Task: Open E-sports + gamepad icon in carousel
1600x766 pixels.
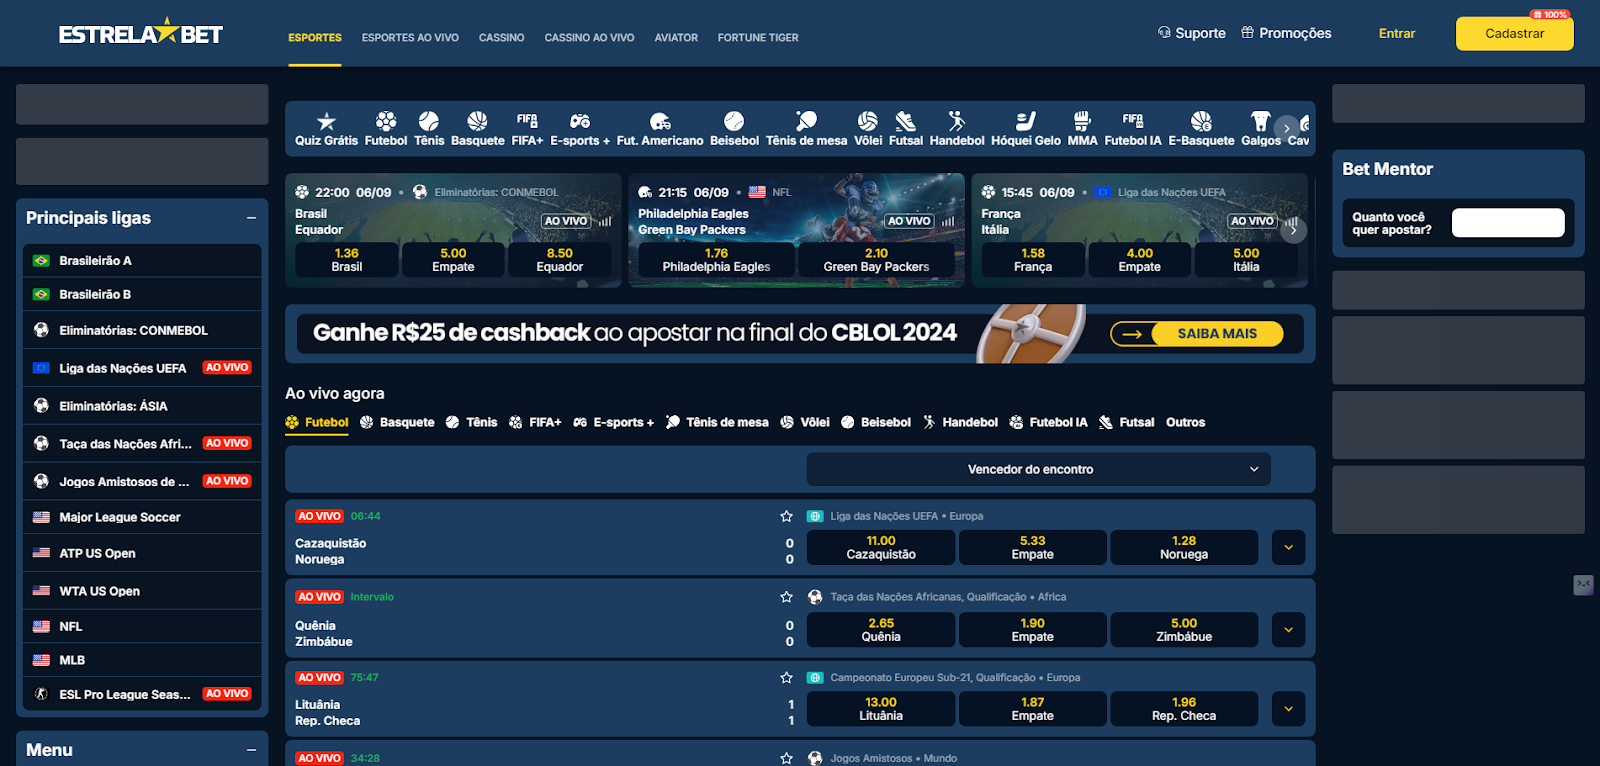Action: tap(580, 121)
